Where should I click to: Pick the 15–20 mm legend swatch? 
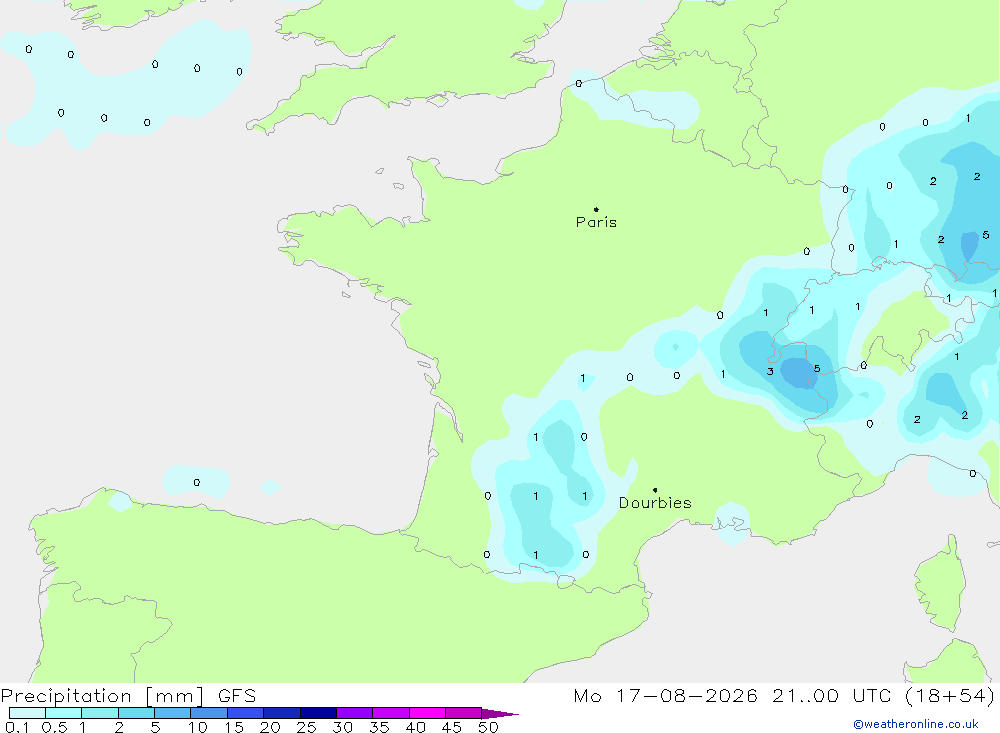[245, 713]
